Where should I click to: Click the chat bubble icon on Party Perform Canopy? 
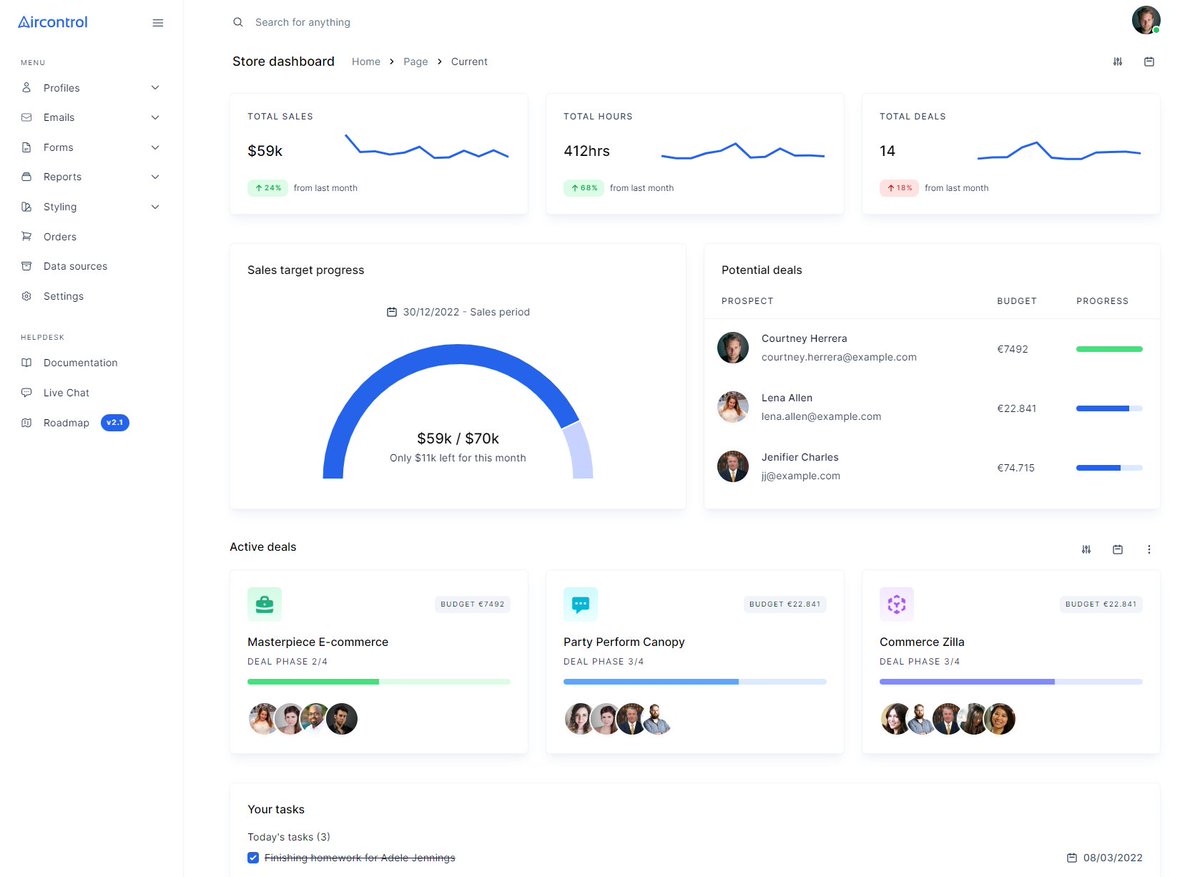pyautogui.click(x=580, y=604)
